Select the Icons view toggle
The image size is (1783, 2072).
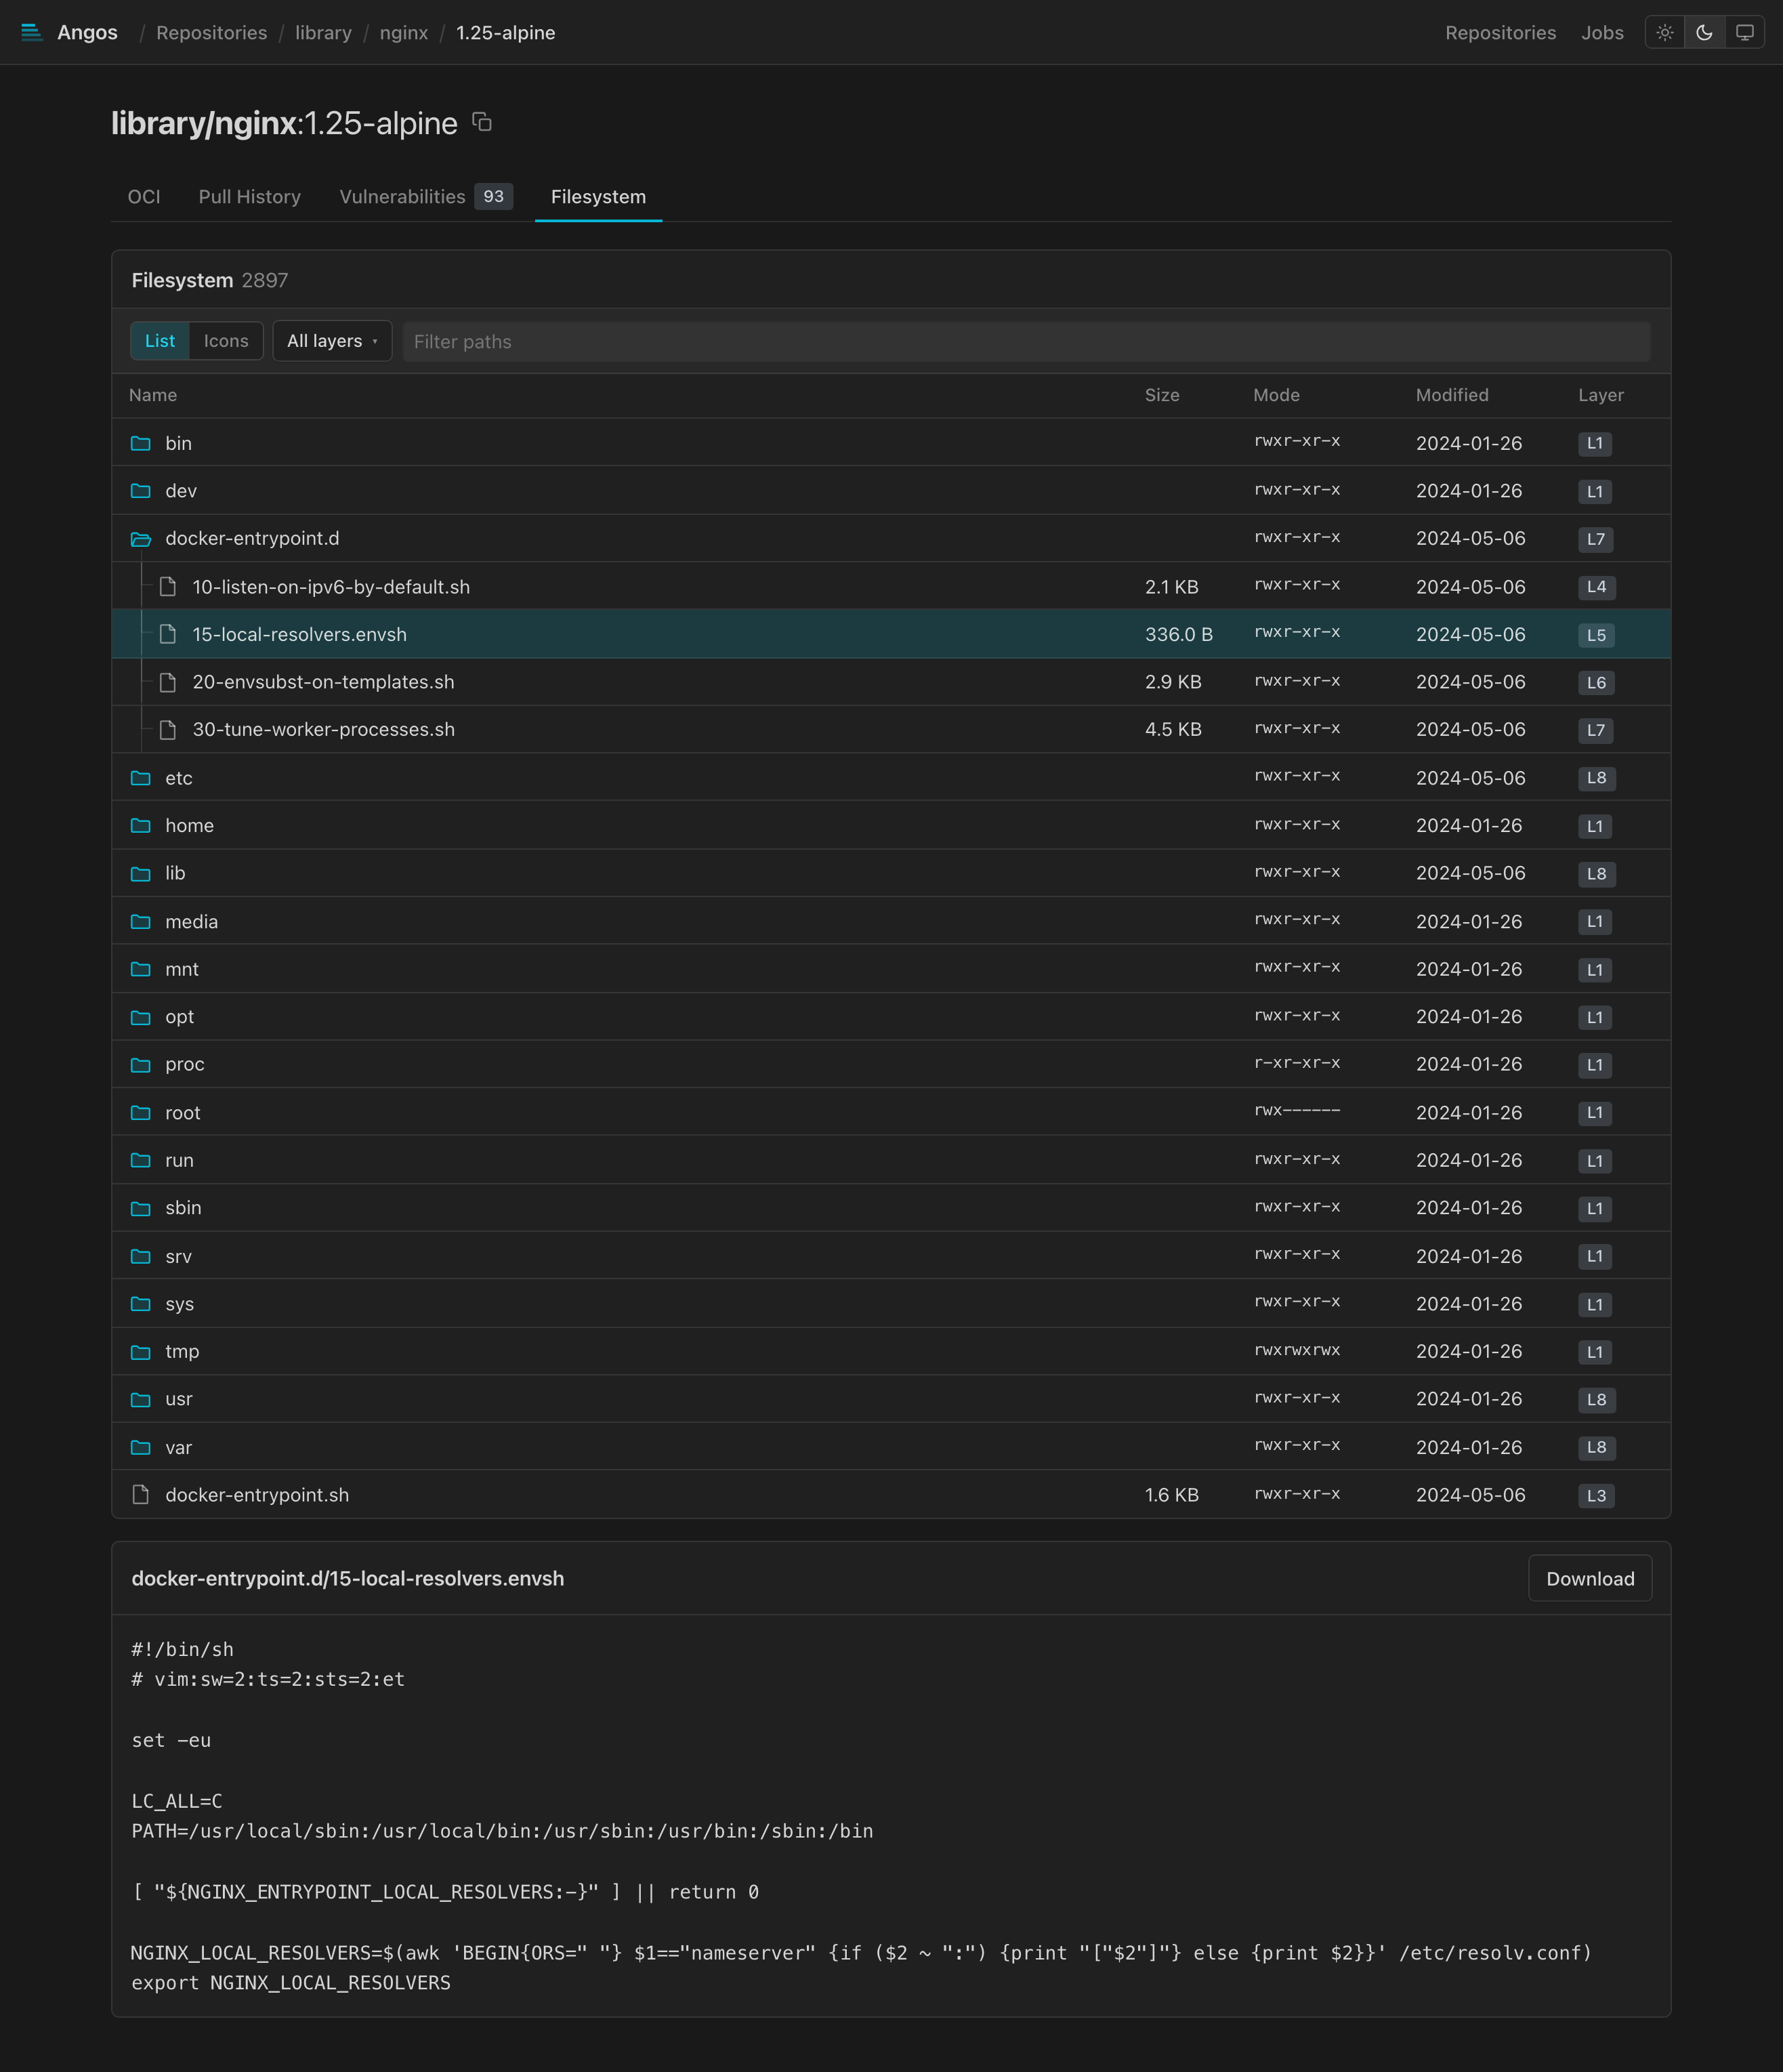pos(226,341)
